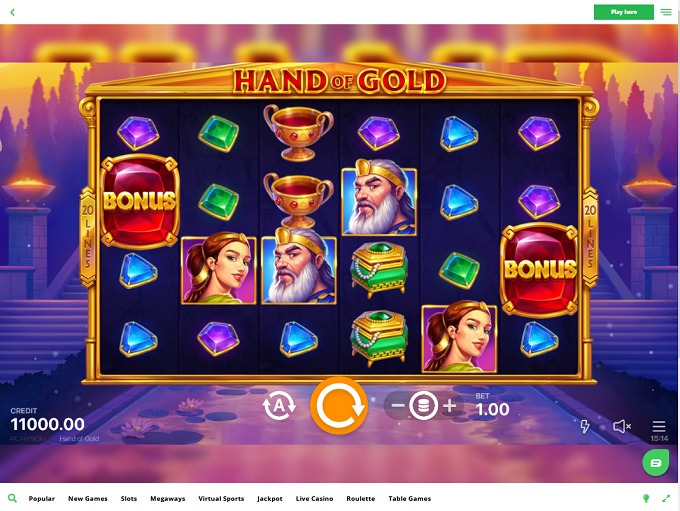The image size is (680, 511).
Task: Click the green Play here button
Action: pyautogui.click(x=624, y=12)
